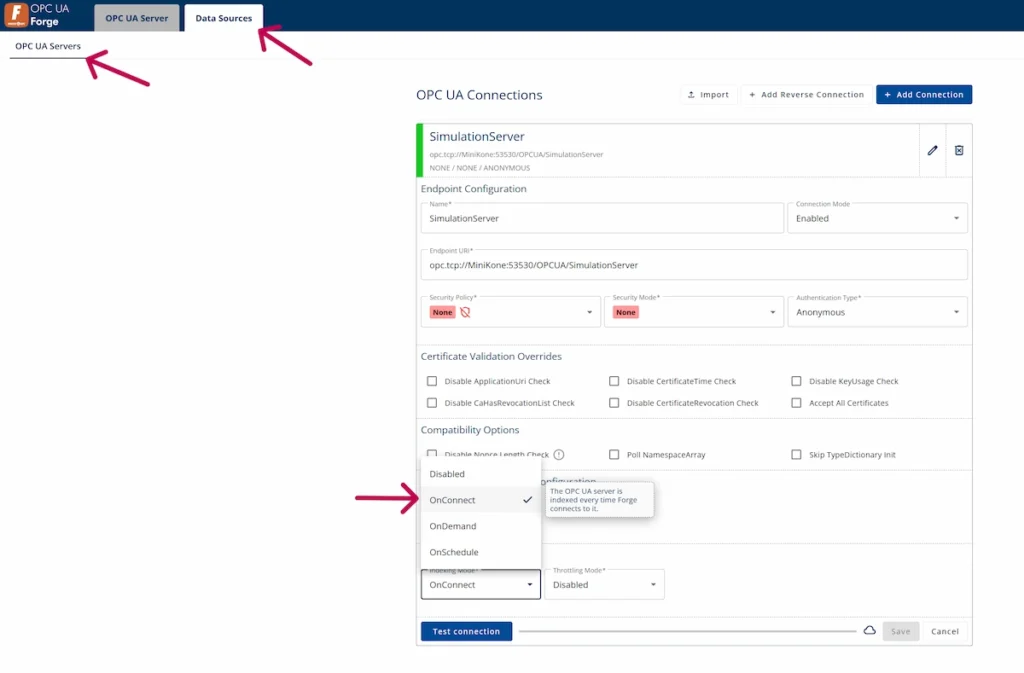This screenshot has width=1024, height=673.
Task: Click the Endpoint Configuration heading
Action: (x=473, y=189)
